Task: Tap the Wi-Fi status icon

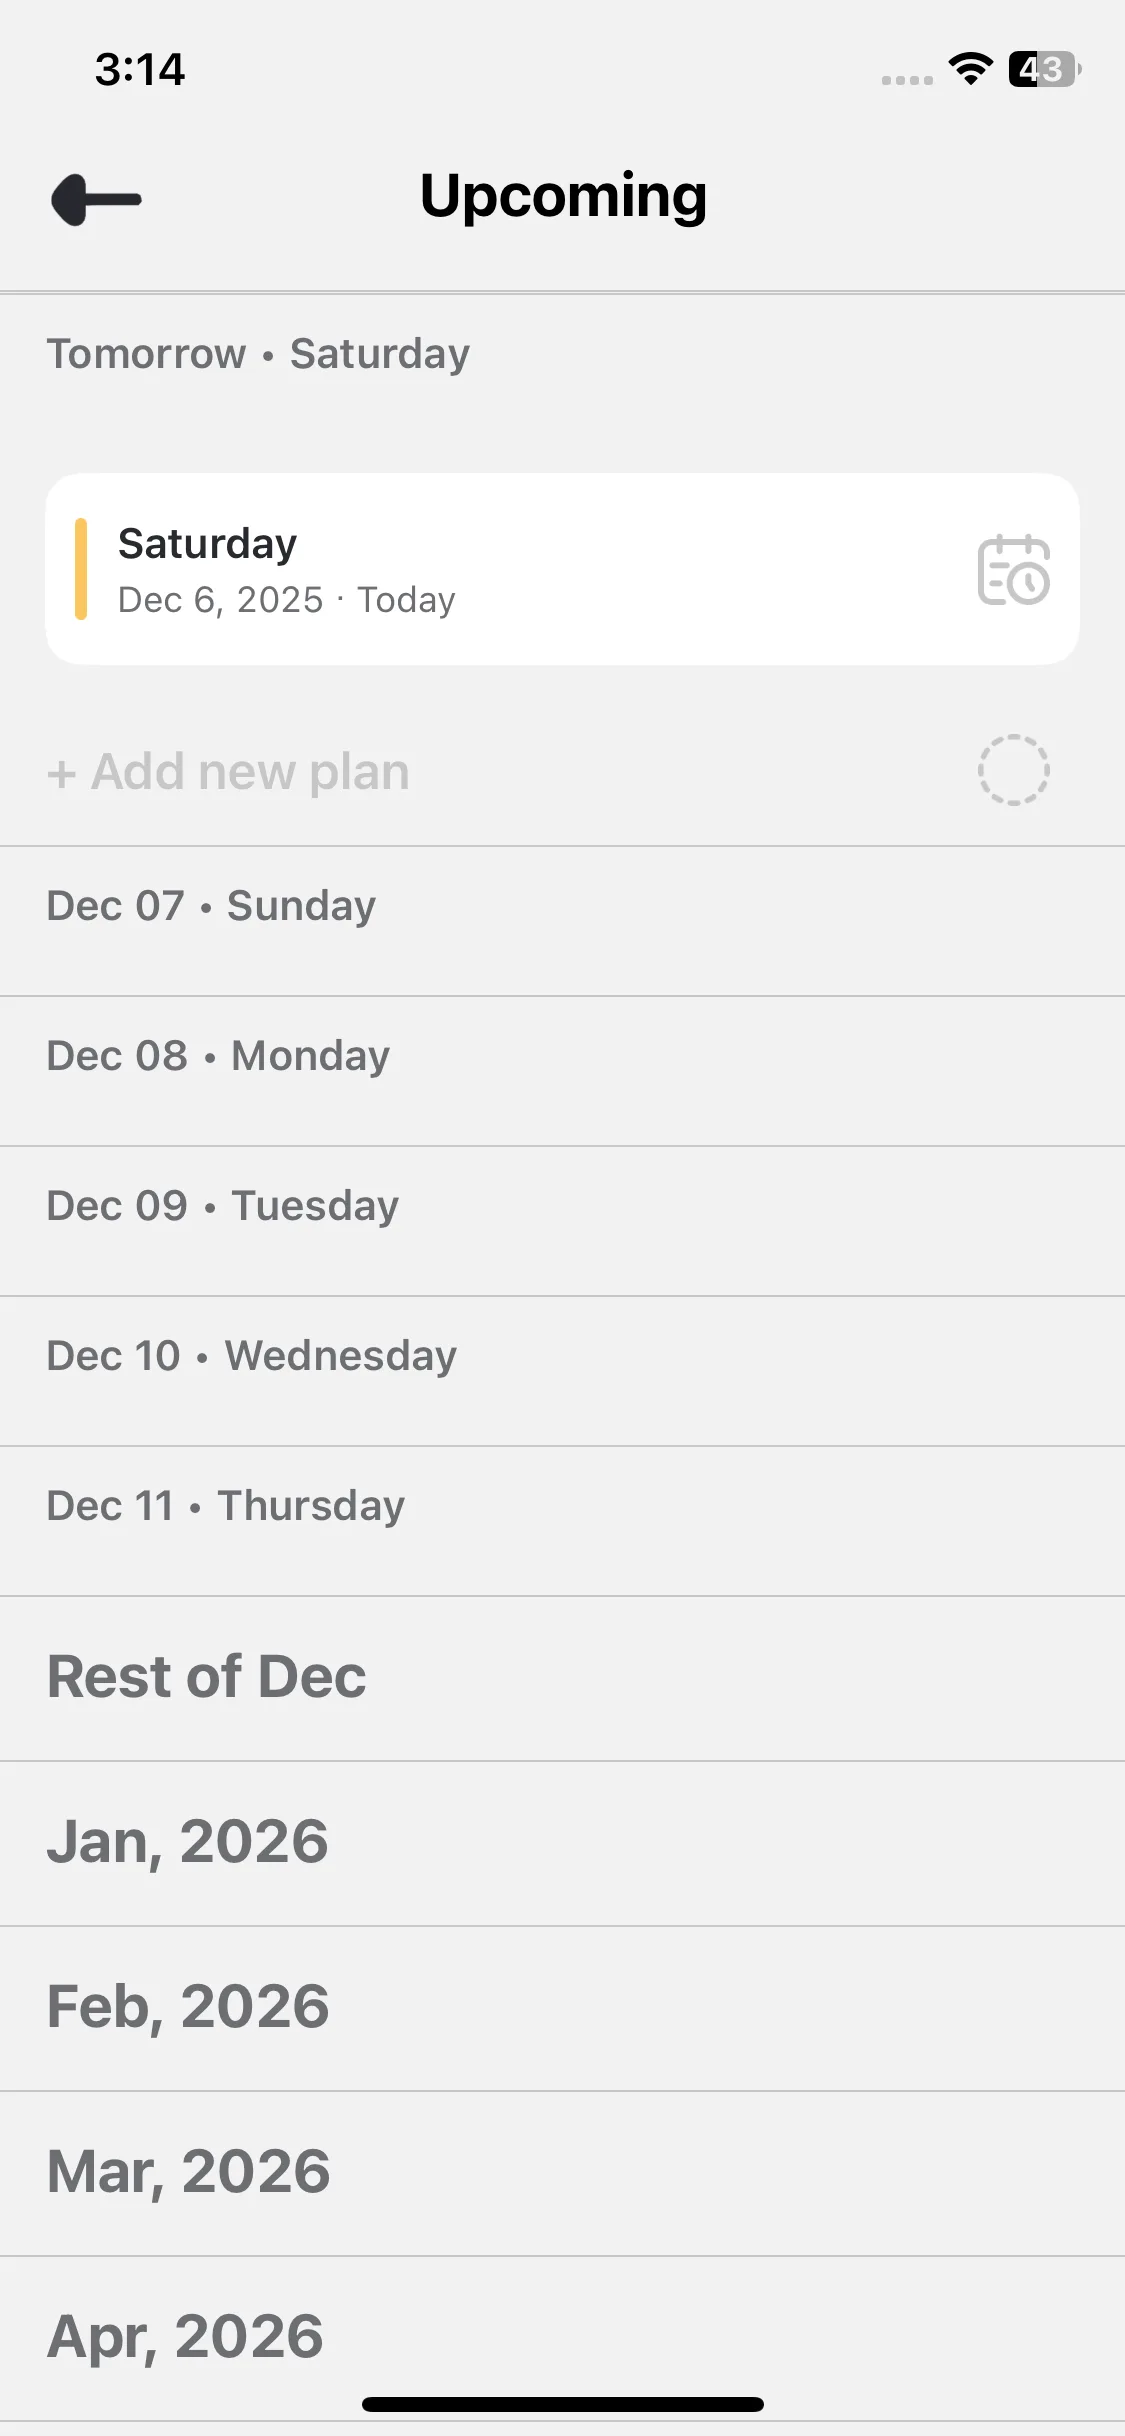Action: pyautogui.click(x=969, y=69)
